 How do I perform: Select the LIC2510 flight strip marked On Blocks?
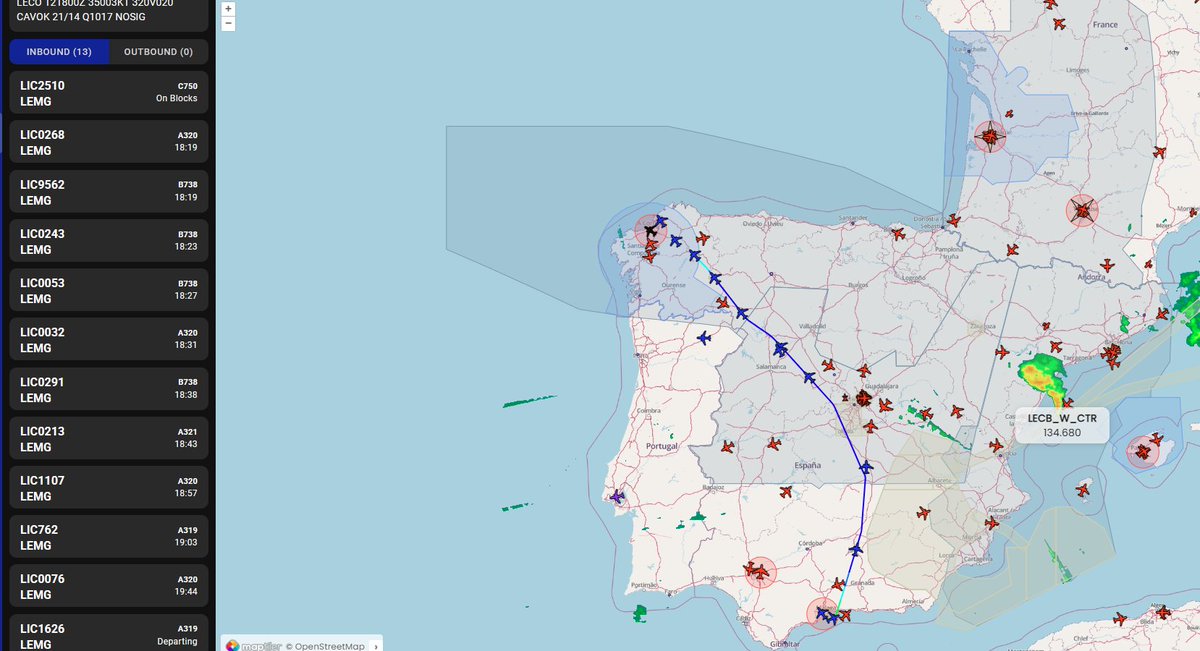coord(108,92)
